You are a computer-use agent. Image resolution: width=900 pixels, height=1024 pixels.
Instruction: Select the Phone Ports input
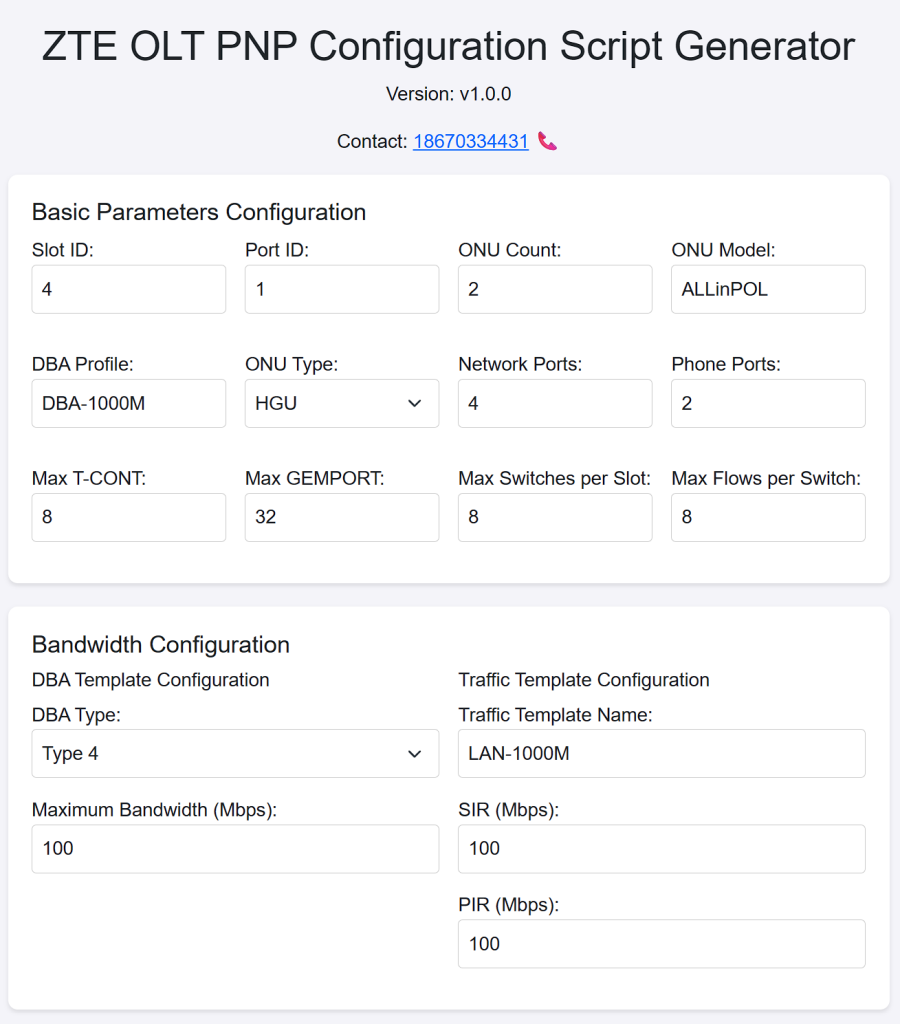point(768,404)
